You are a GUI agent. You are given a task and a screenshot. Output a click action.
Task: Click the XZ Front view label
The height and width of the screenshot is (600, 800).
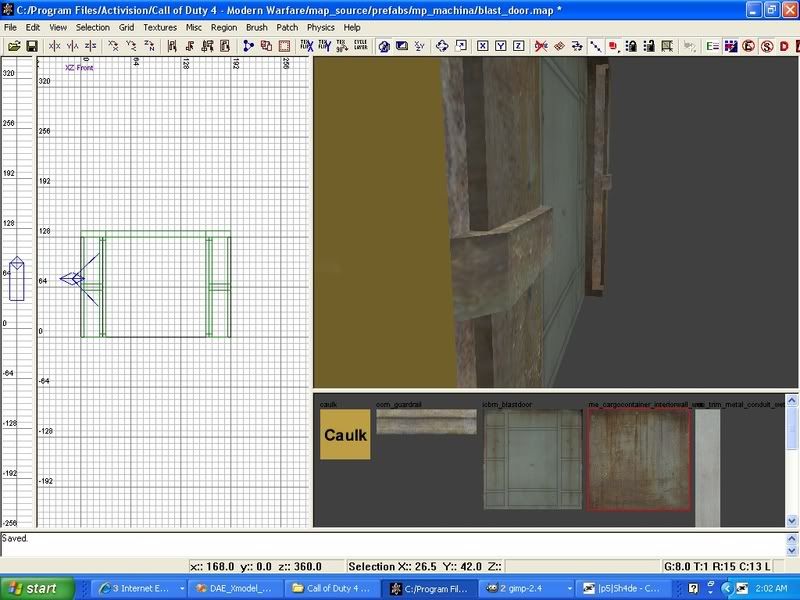coord(79,67)
